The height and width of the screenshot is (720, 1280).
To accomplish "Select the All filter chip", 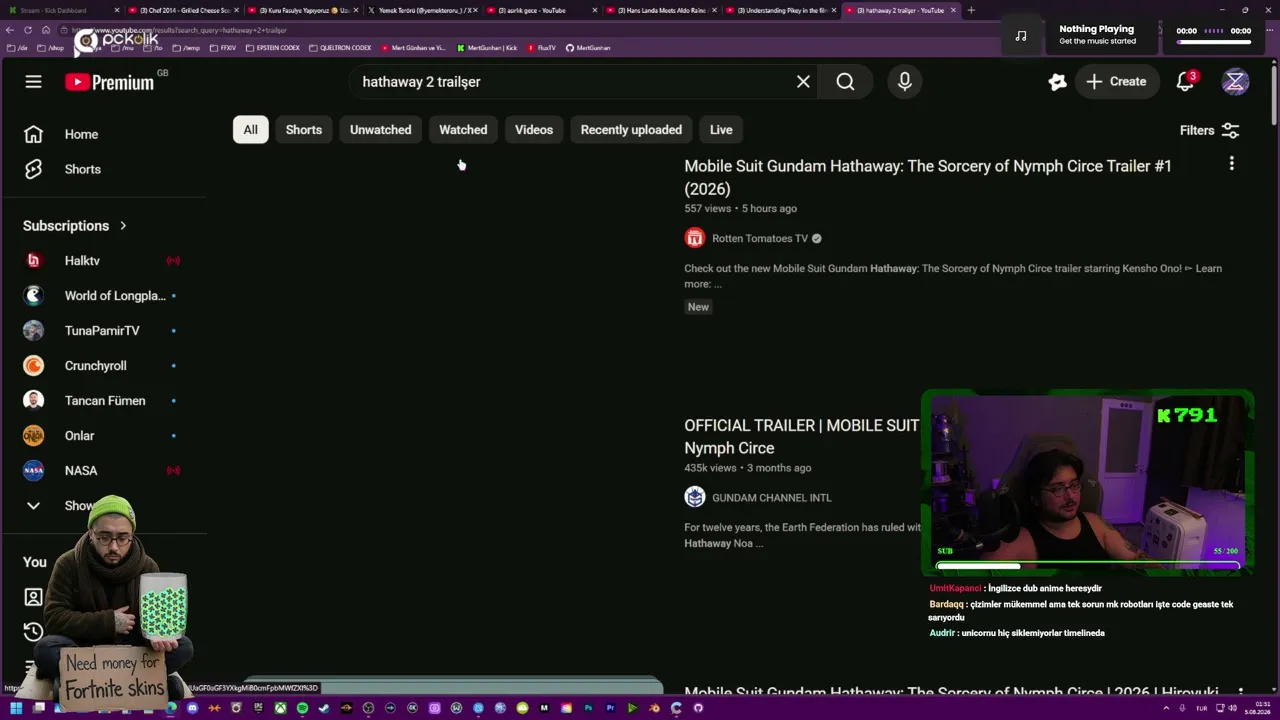I will 250,130.
